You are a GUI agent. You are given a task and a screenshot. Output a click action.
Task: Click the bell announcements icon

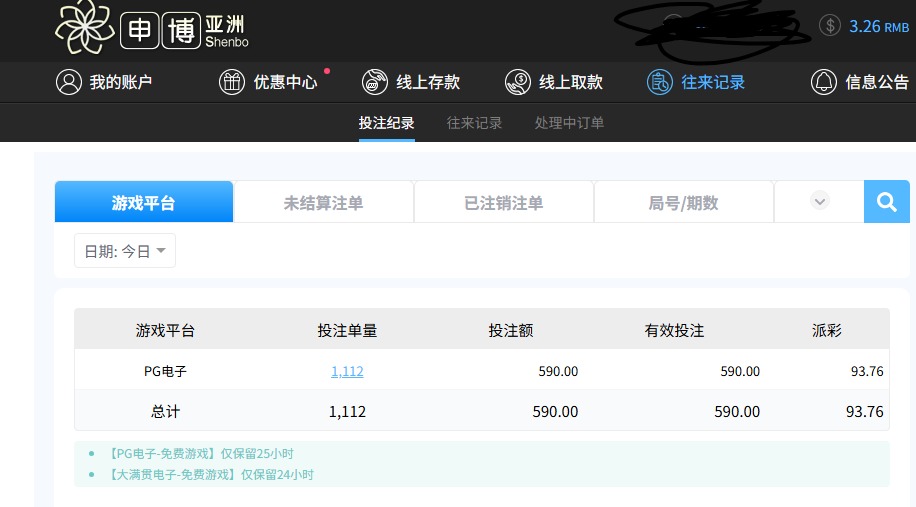[x=823, y=82]
